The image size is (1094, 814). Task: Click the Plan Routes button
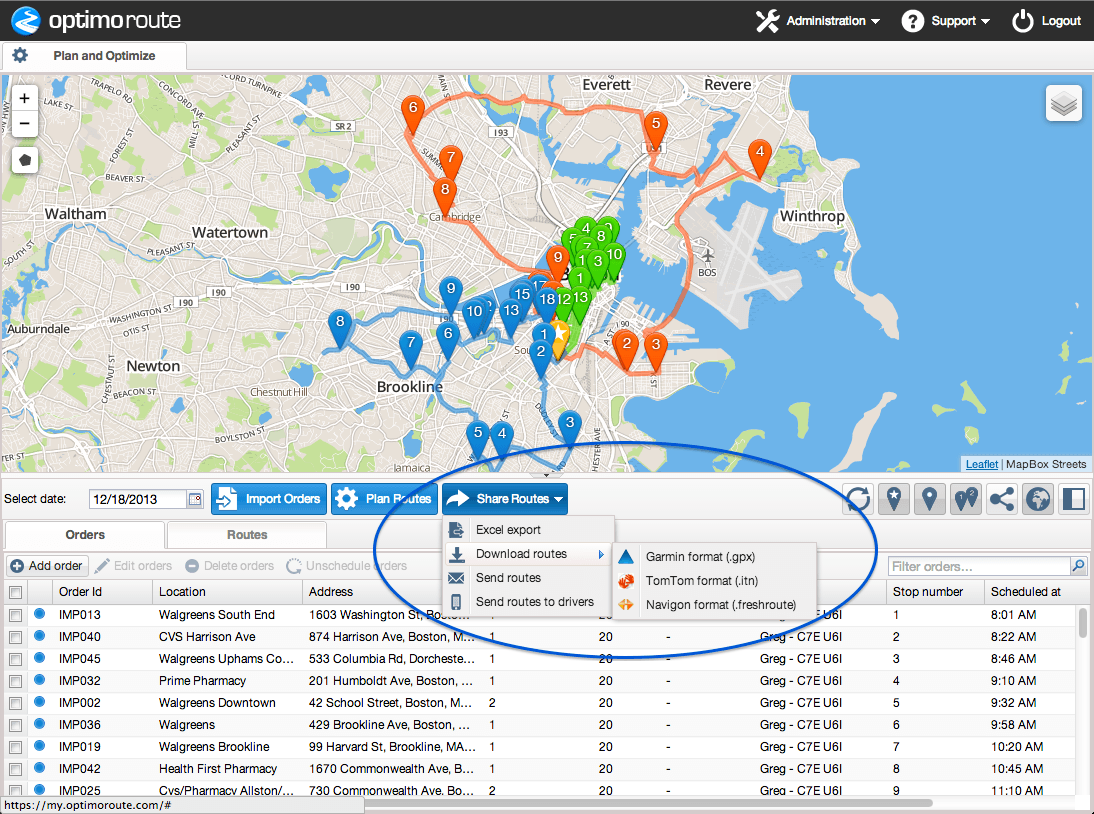pyautogui.click(x=384, y=499)
